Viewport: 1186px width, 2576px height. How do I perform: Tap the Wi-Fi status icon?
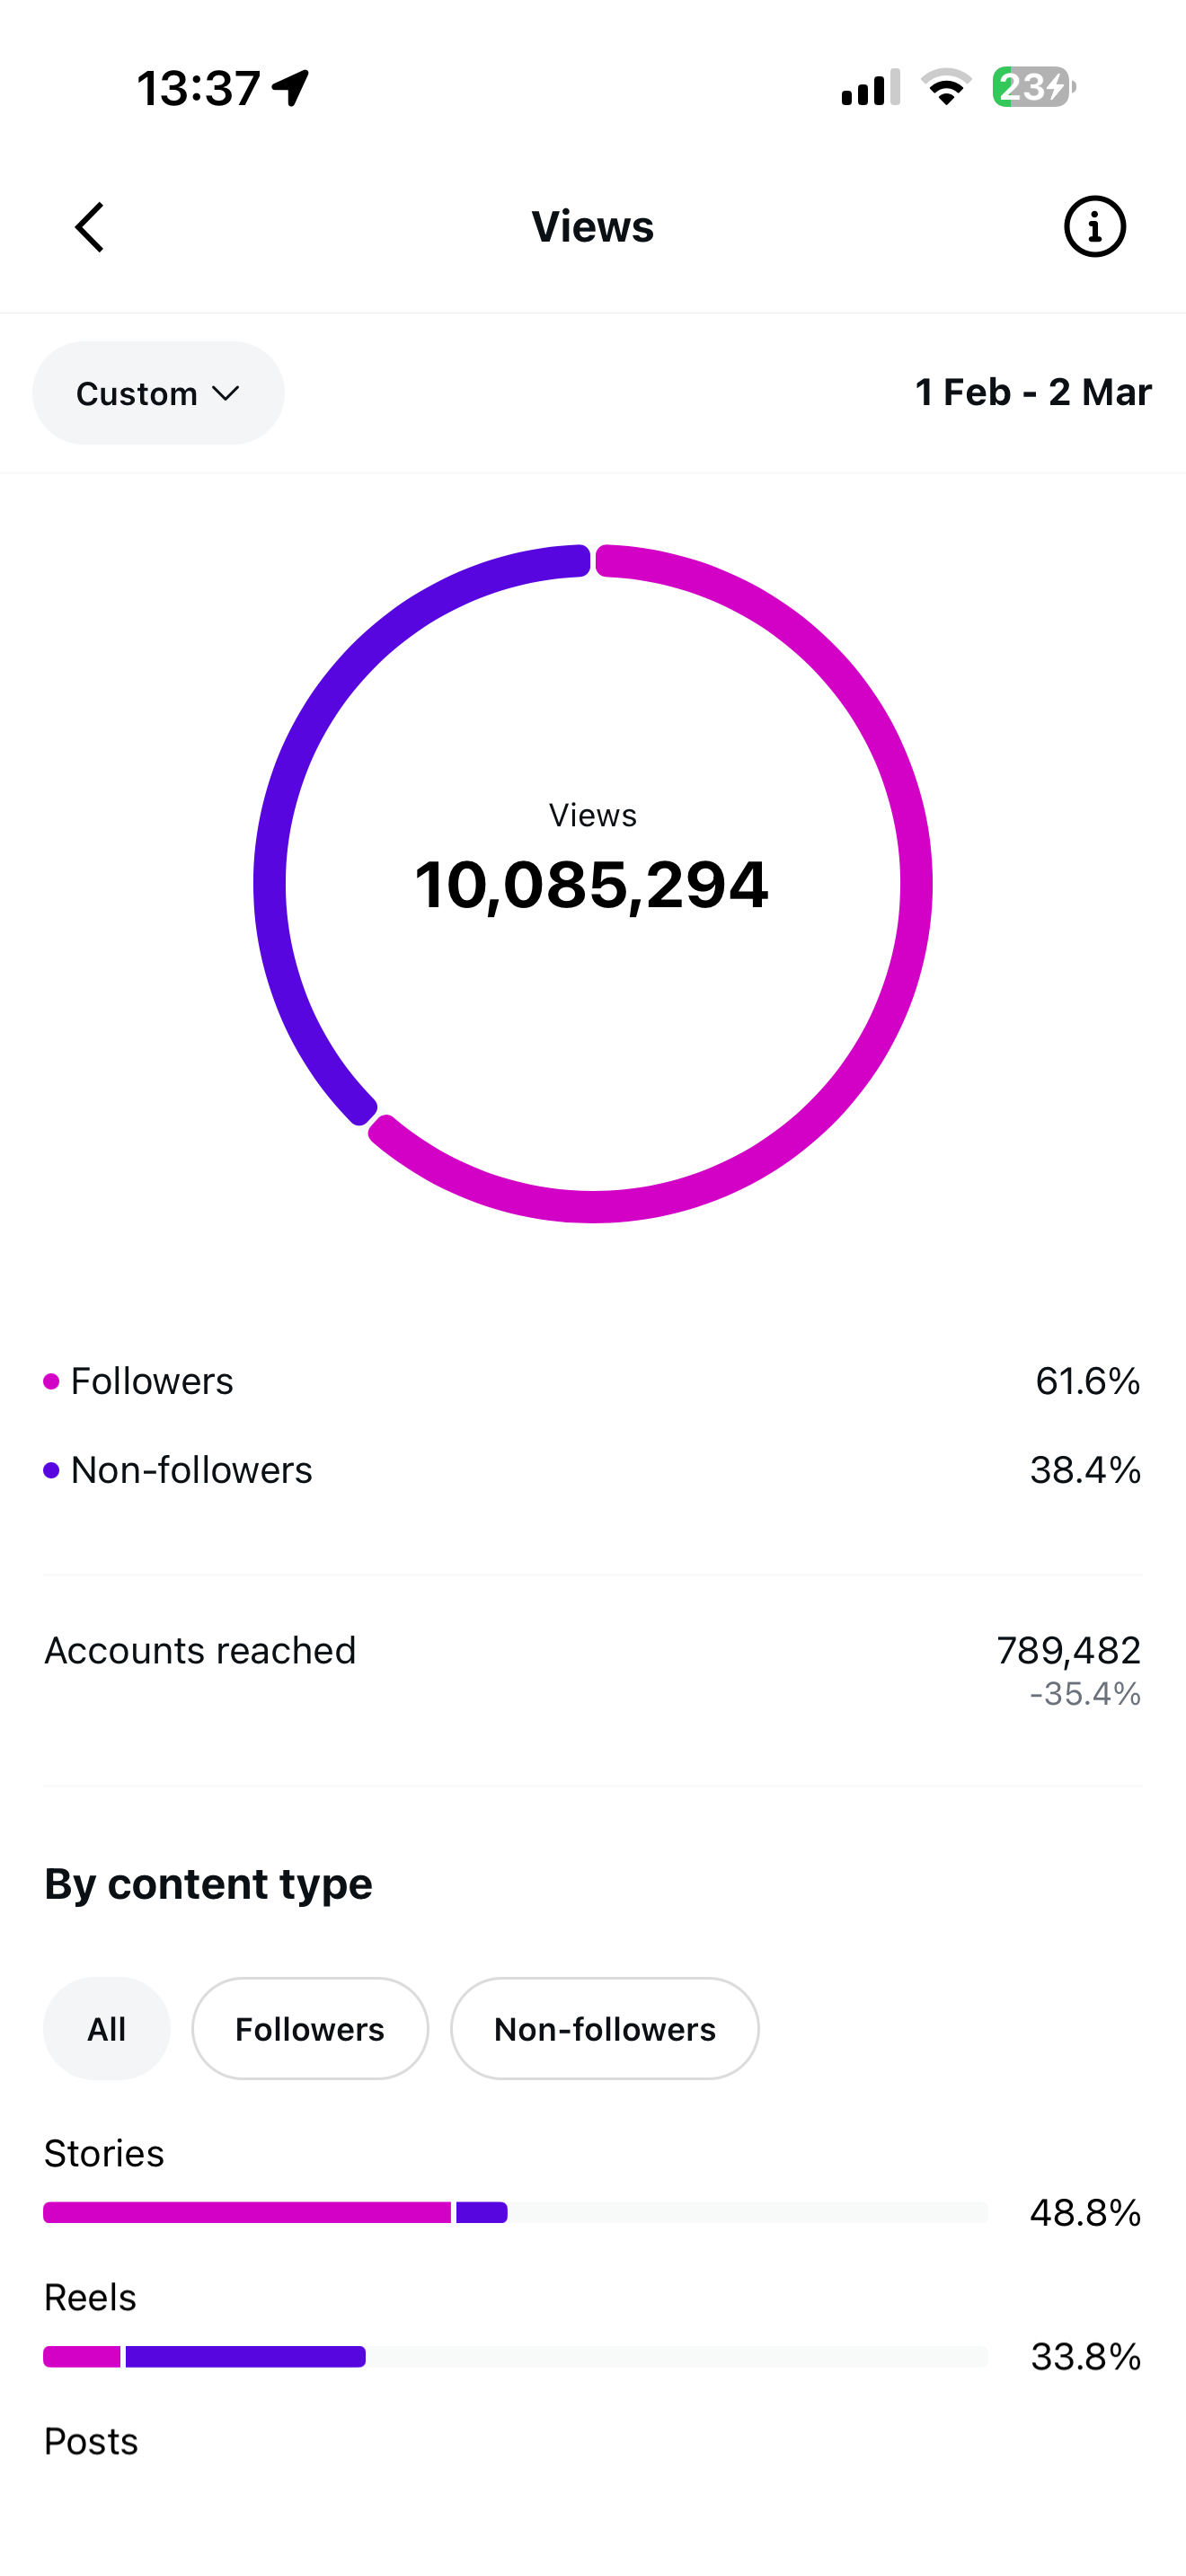946,87
